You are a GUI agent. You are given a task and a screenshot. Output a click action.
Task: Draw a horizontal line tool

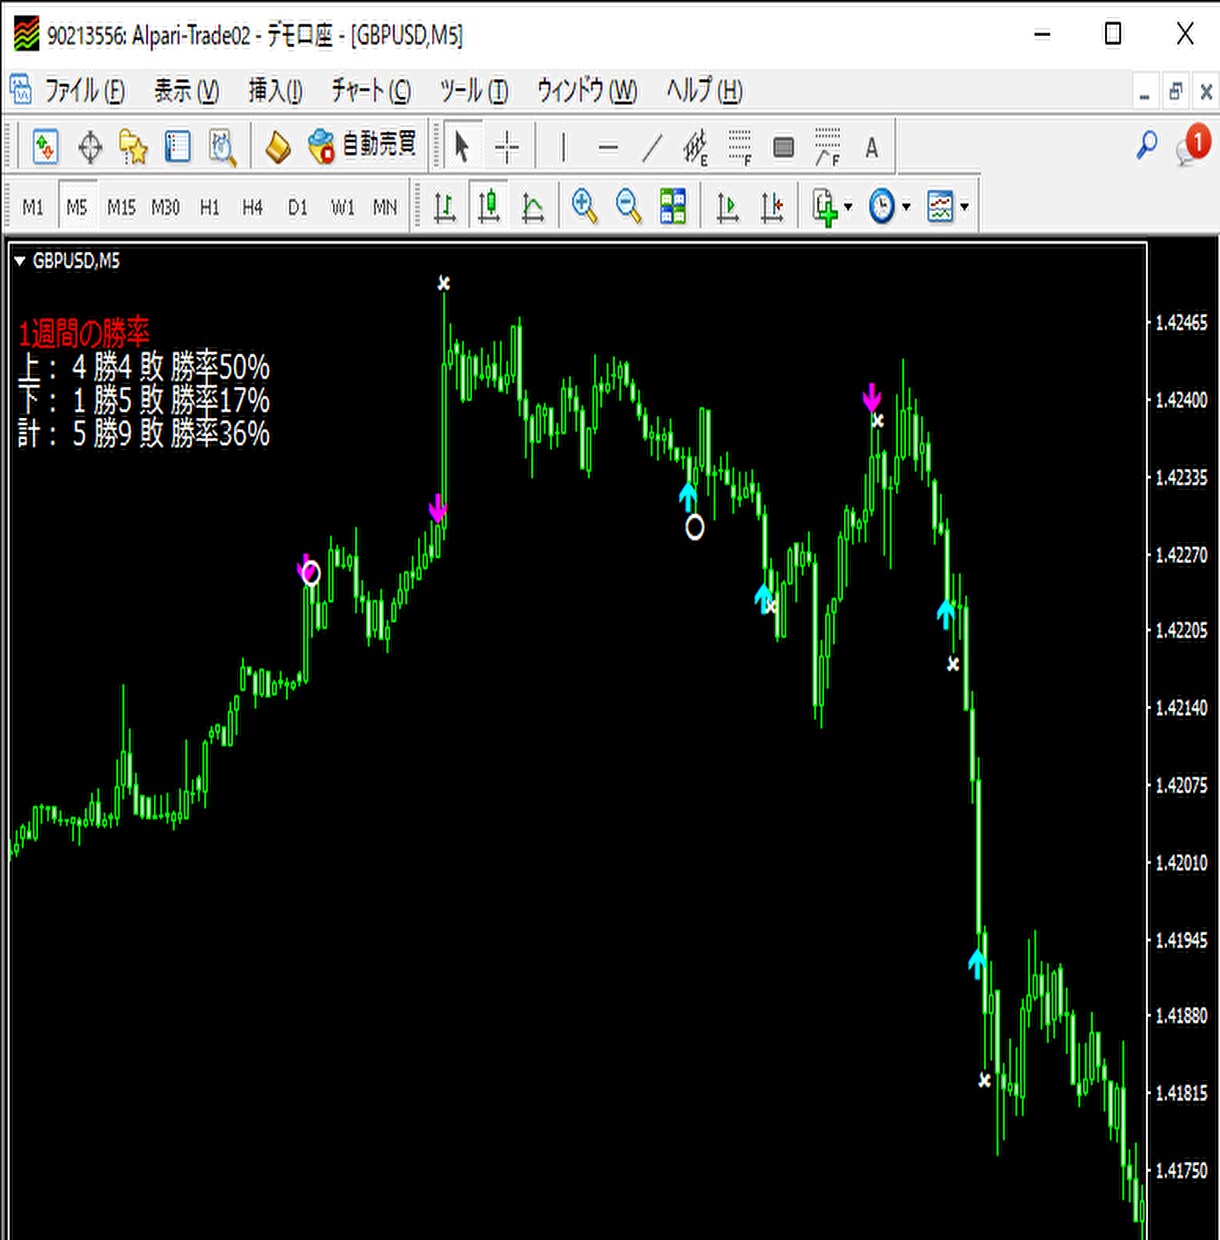(x=608, y=147)
